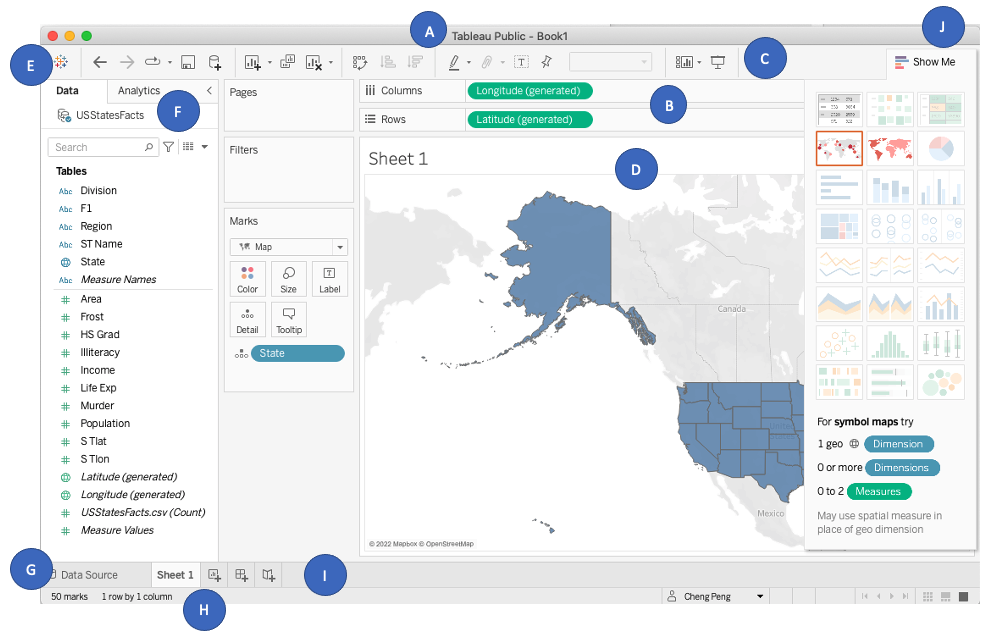Select the symbol map chart in Show Me
Viewport: 989px width, 636px height.
(x=839, y=149)
